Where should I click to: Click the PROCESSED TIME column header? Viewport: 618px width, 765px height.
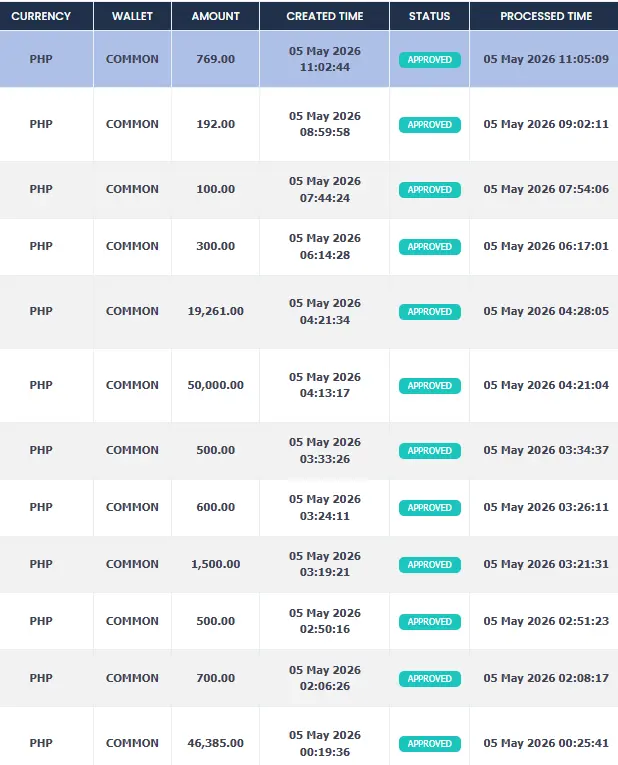click(546, 16)
